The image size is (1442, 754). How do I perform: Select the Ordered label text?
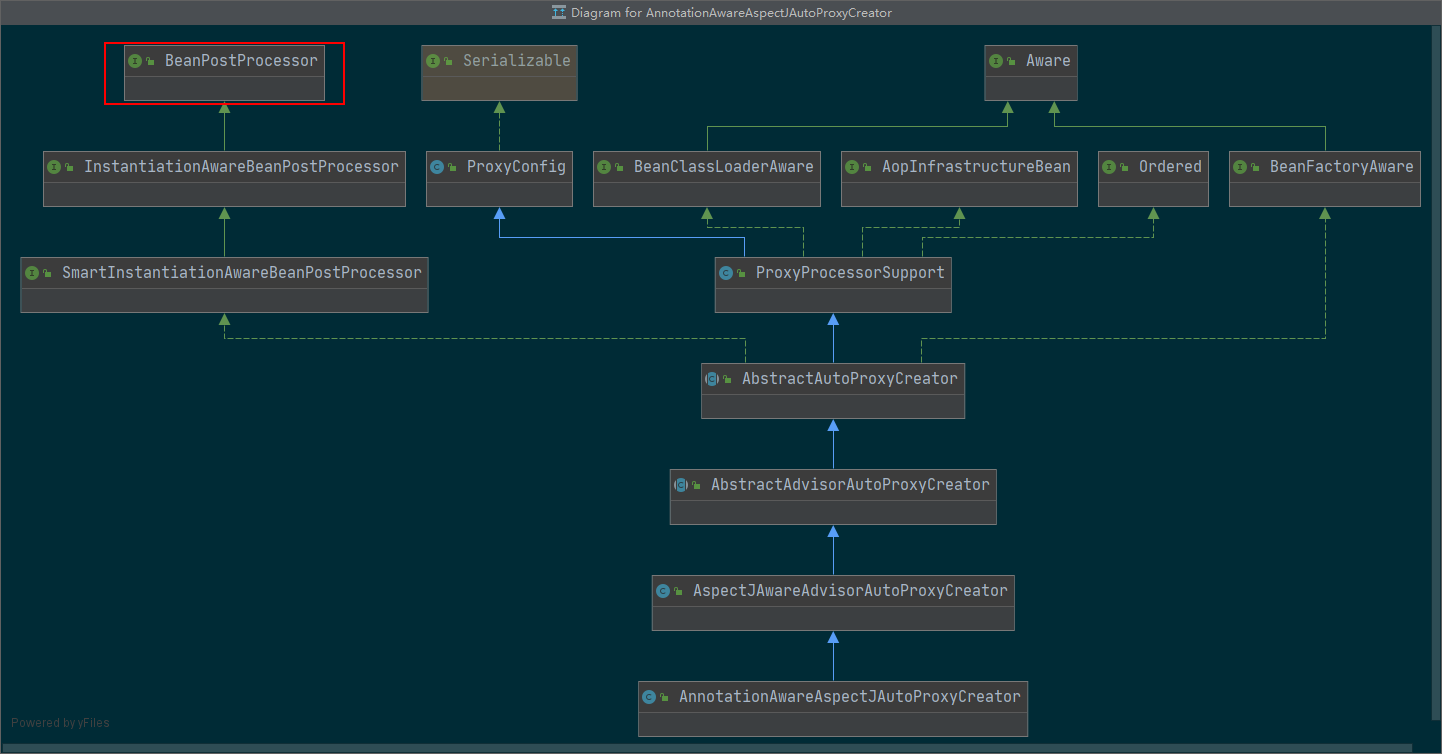1170,167
